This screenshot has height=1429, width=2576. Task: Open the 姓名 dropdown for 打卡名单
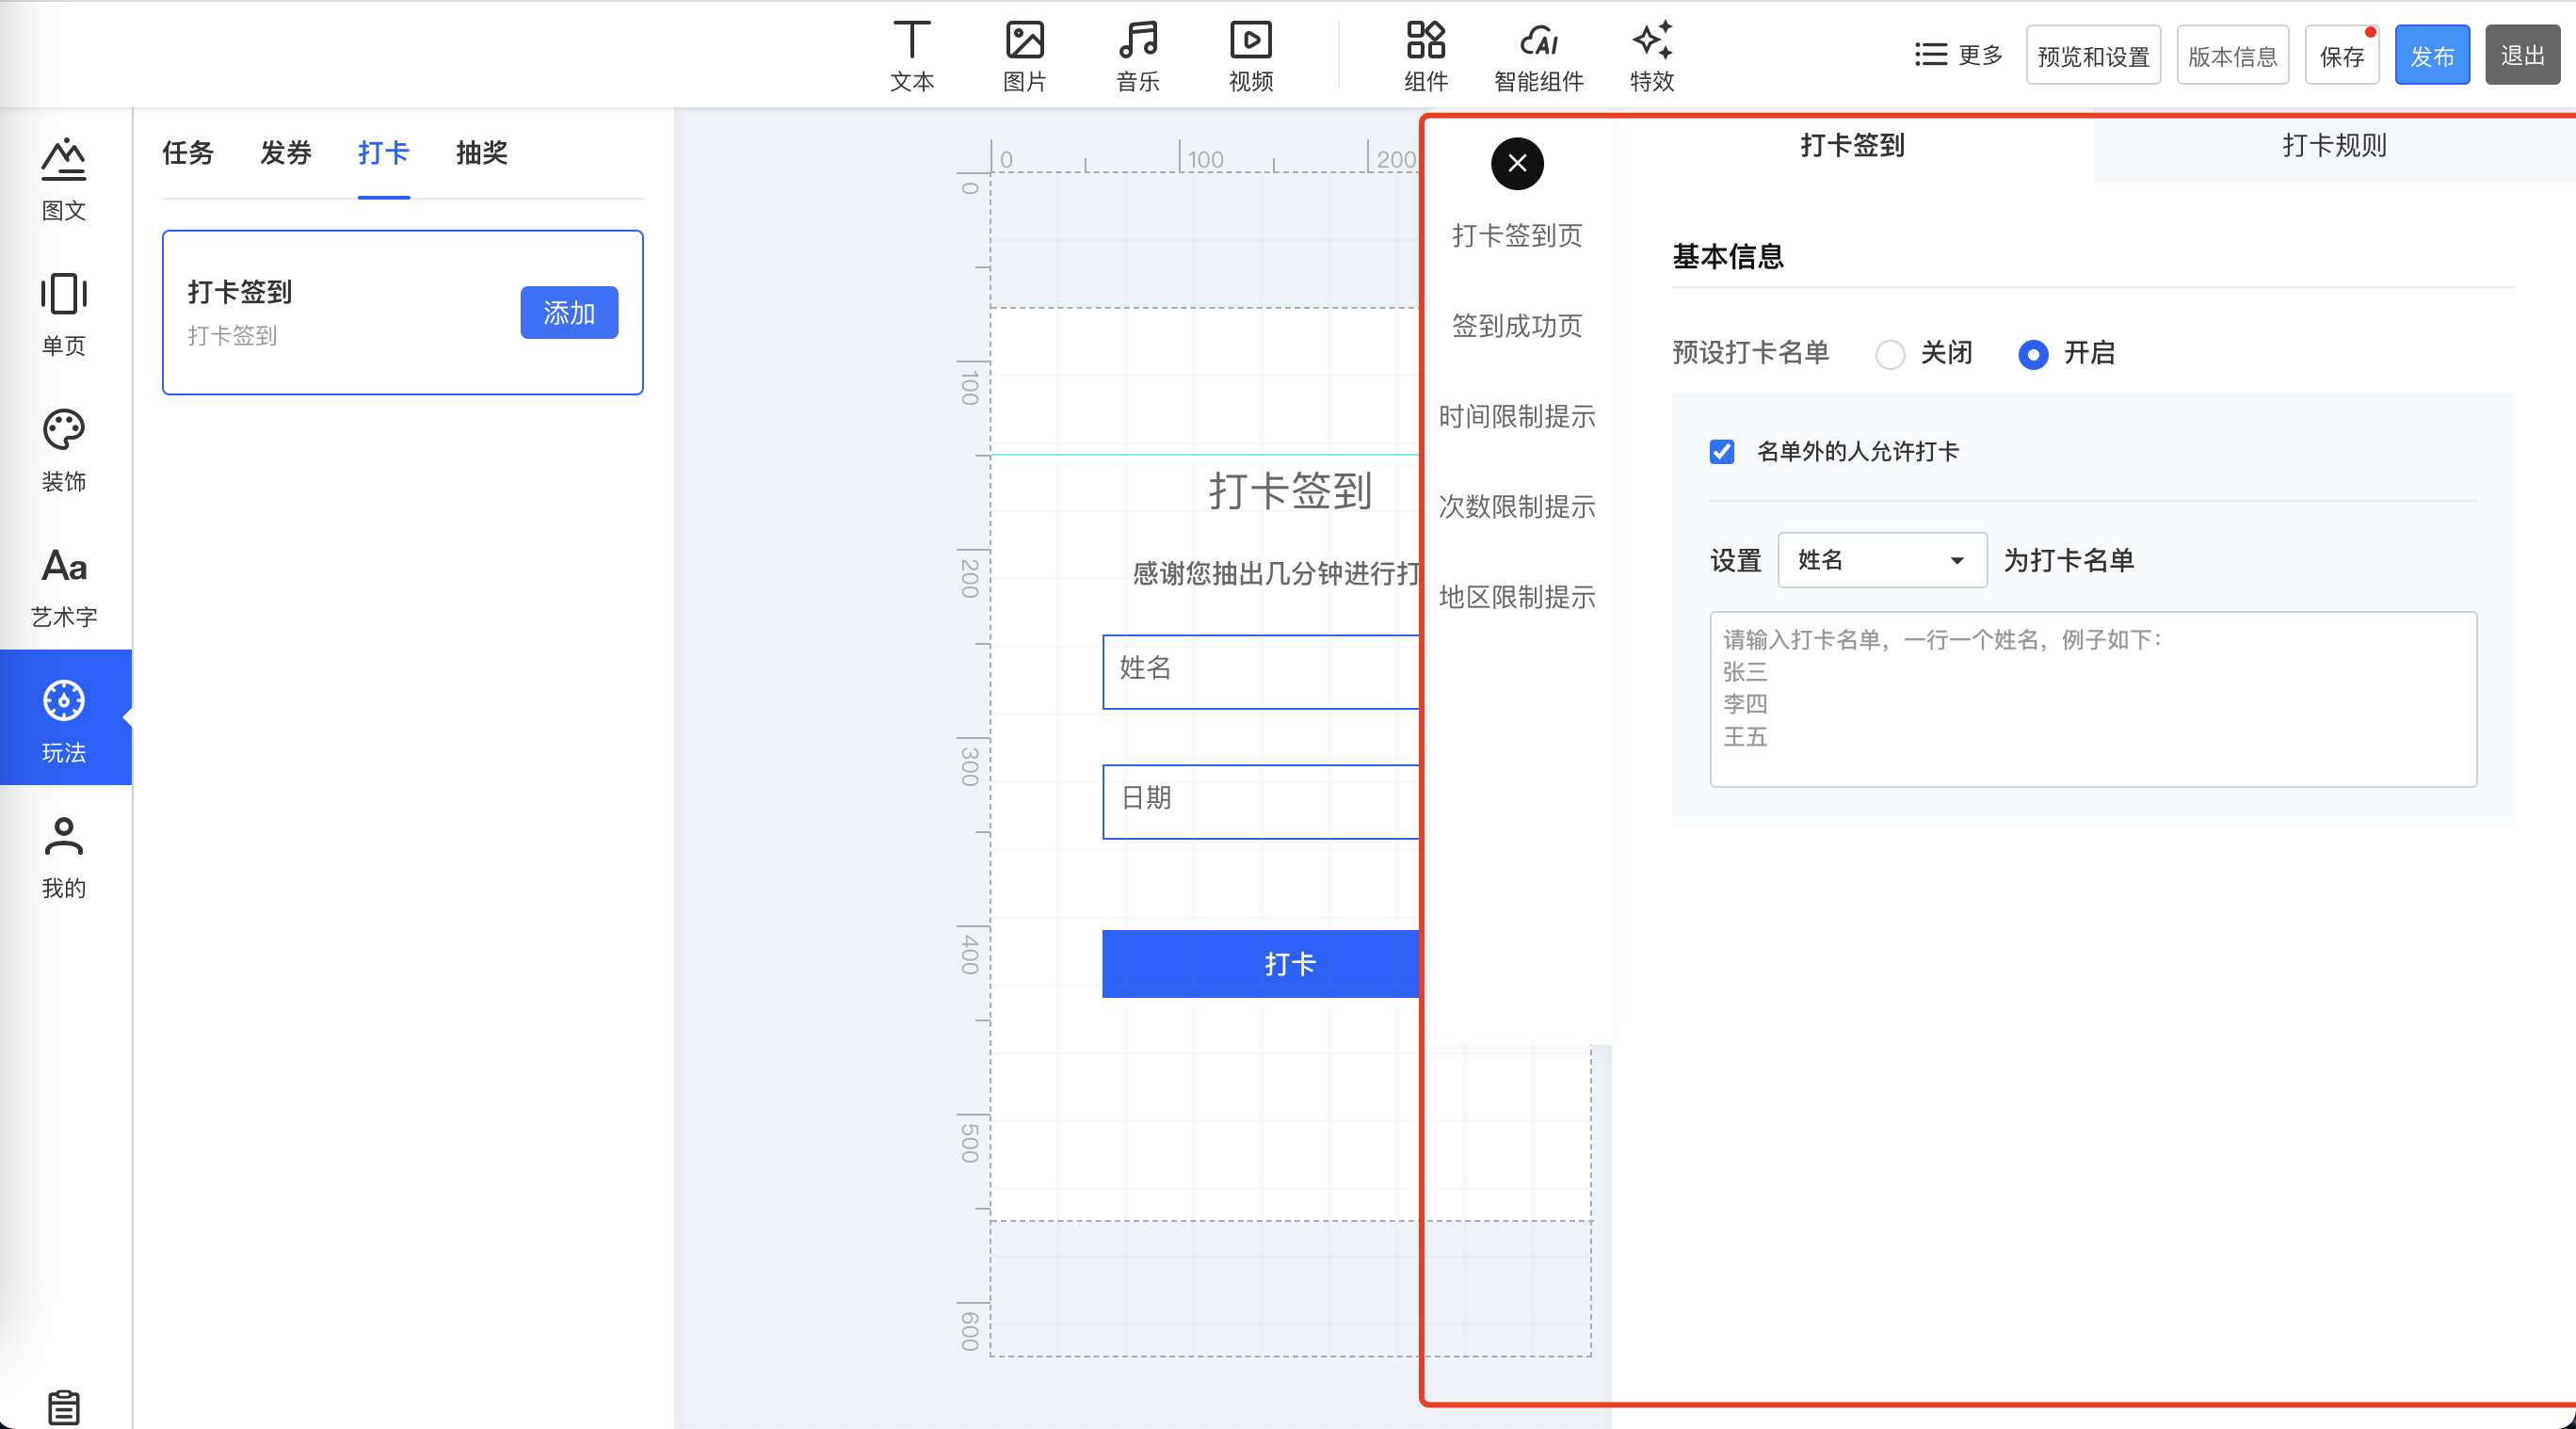(x=1881, y=560)
